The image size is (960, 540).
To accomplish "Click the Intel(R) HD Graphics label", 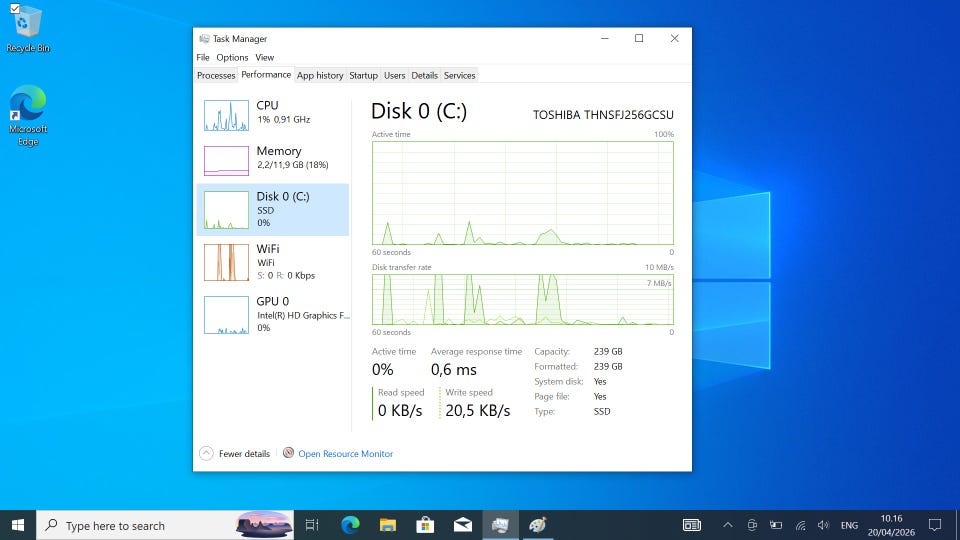I will (303, 315).
